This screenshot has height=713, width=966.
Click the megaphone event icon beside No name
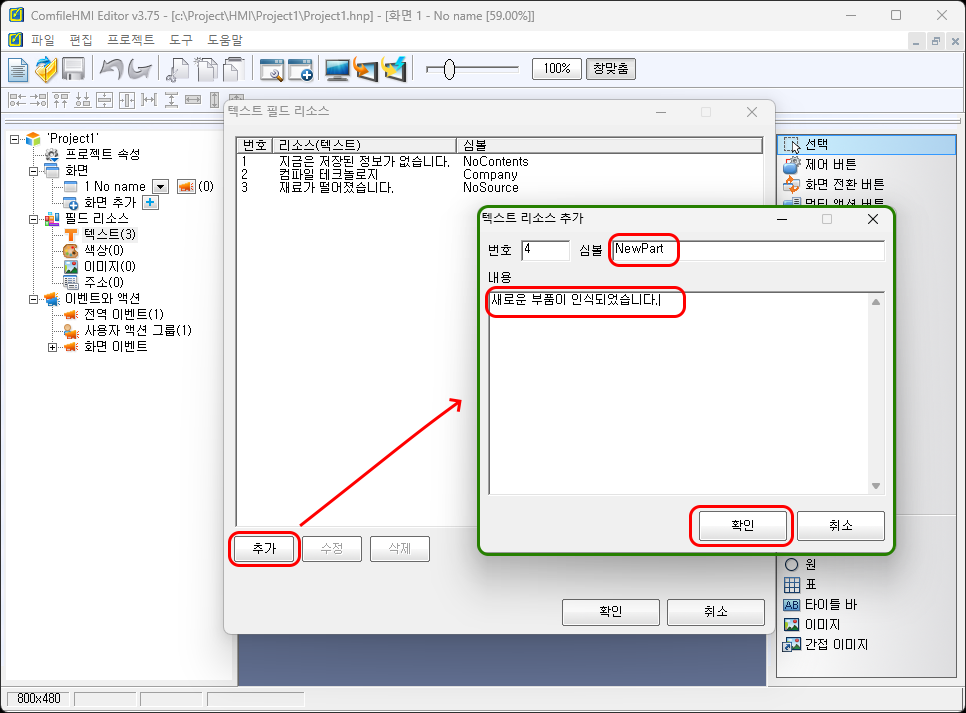pos(185,187)
